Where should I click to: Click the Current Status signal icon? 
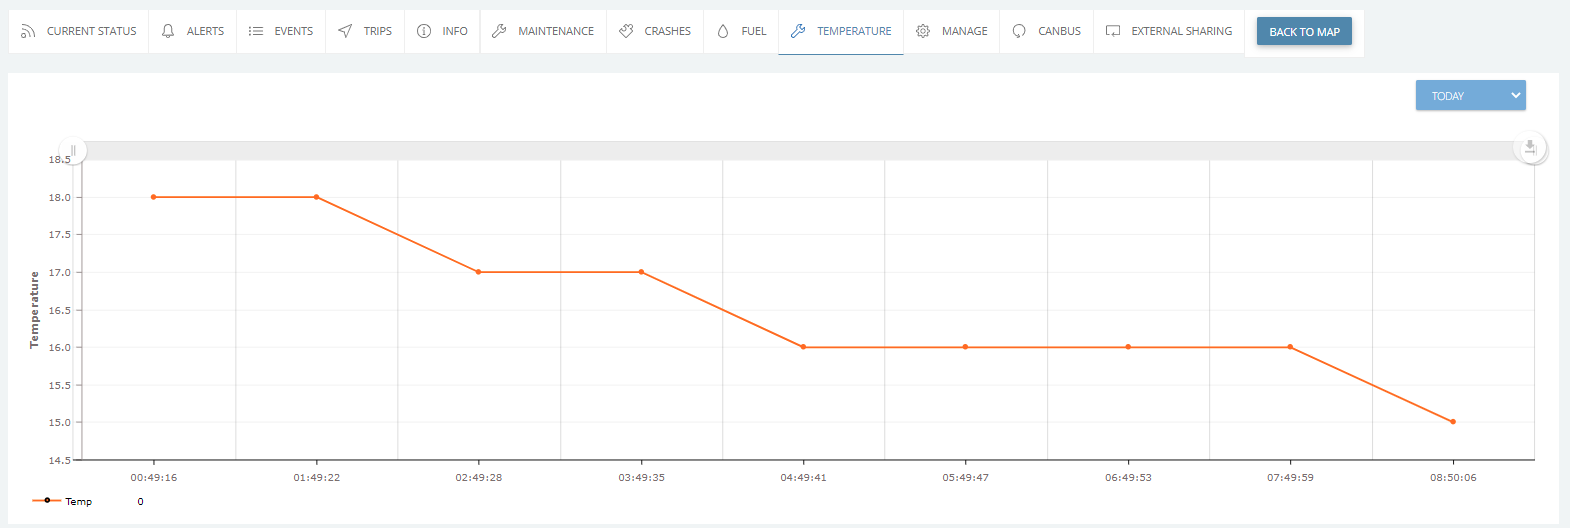[x=28, y=31]
